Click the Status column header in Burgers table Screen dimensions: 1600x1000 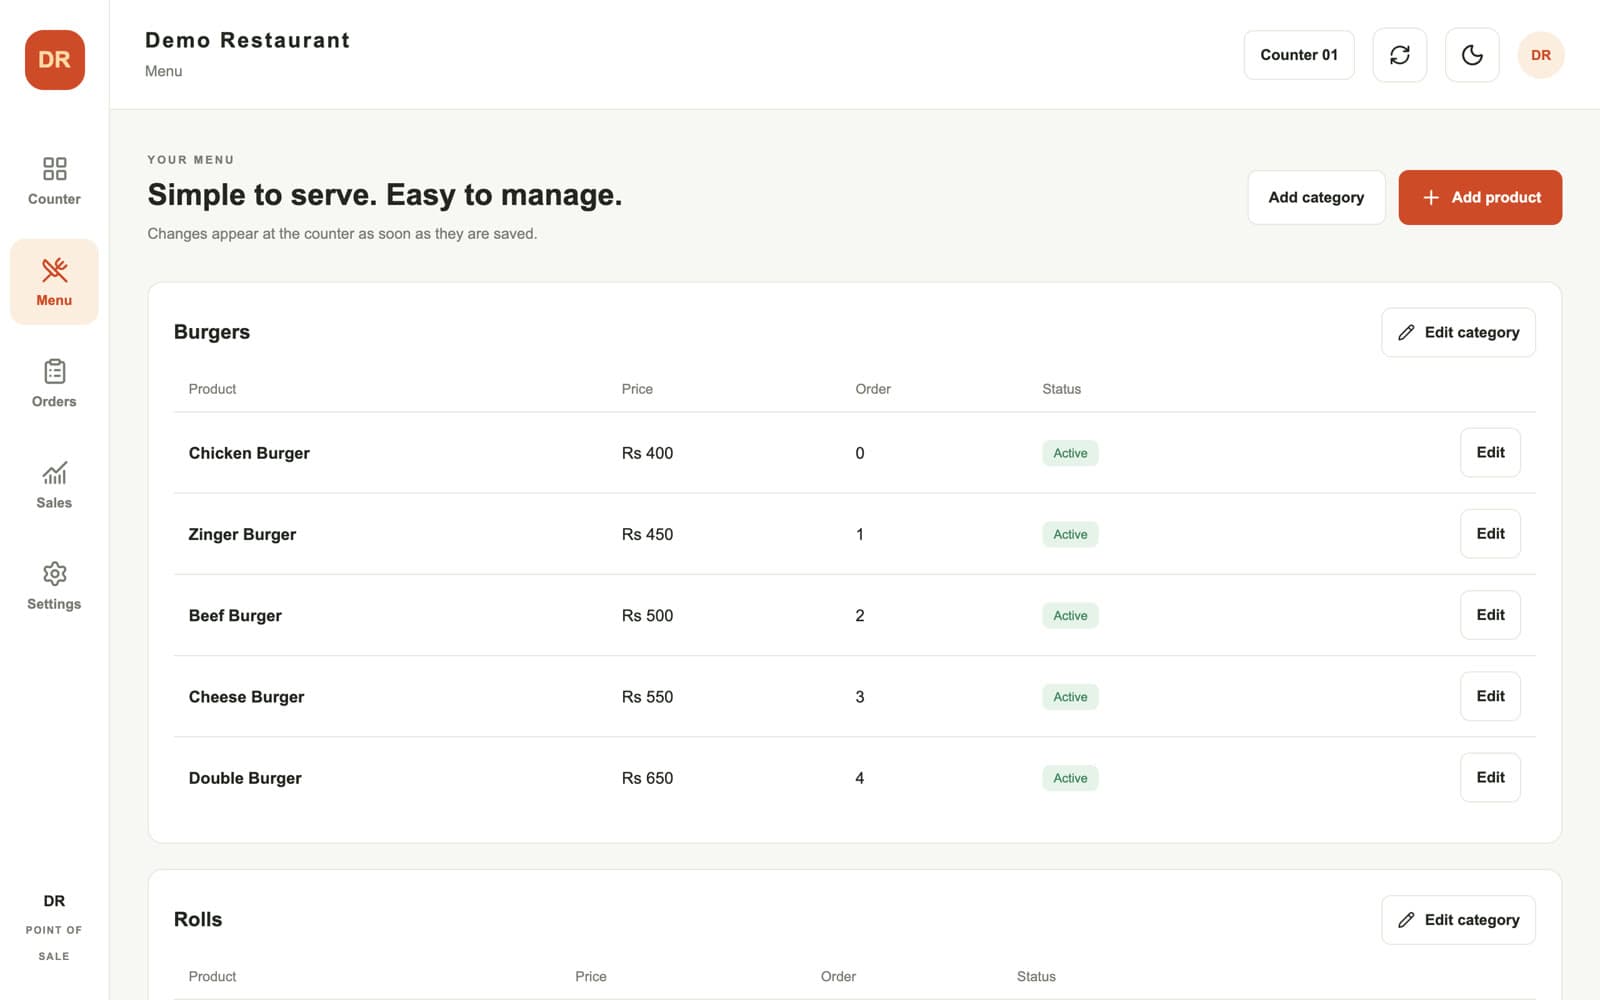point(1061,389)
